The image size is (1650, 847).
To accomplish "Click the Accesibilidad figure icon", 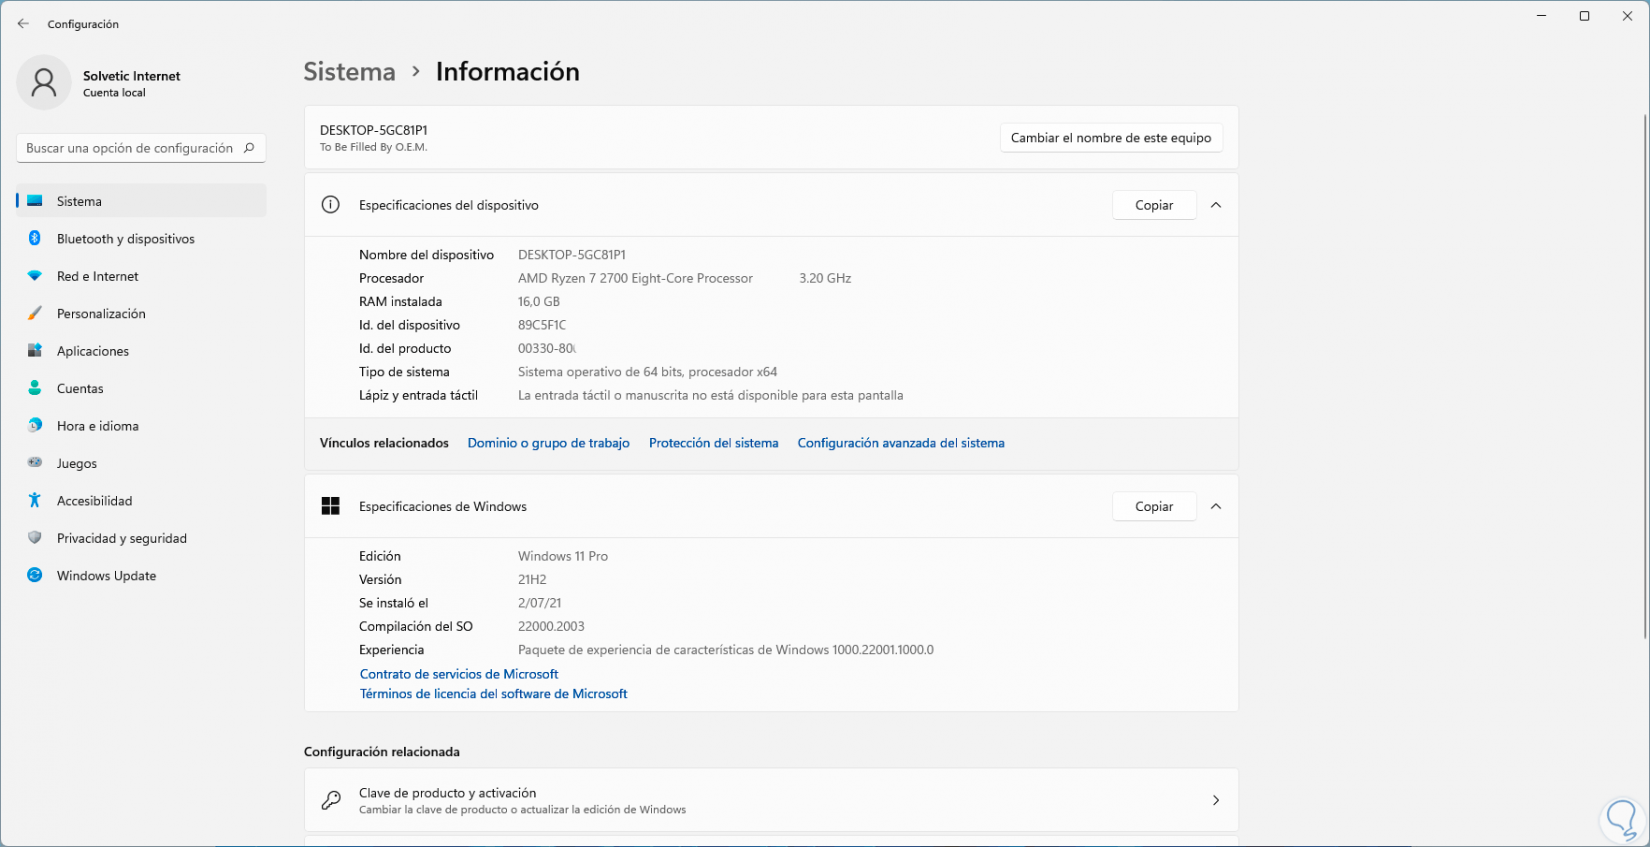I will coord(35,500).
